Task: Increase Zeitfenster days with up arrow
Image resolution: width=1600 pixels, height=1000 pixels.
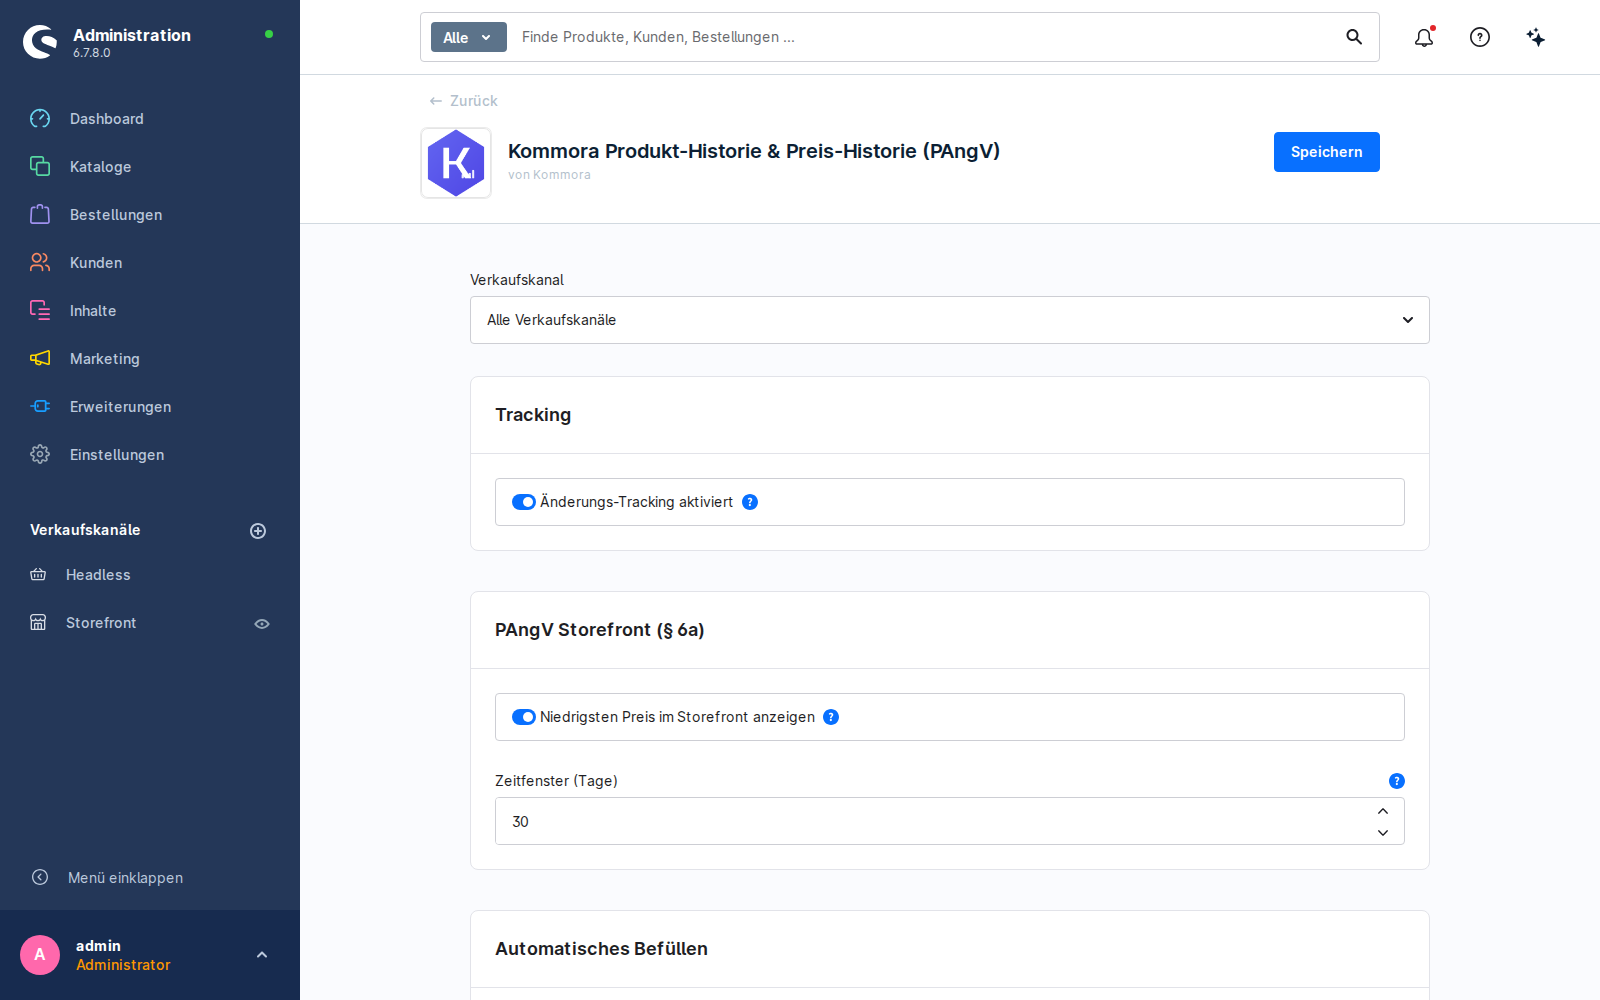Action: tap(1383, 811)
